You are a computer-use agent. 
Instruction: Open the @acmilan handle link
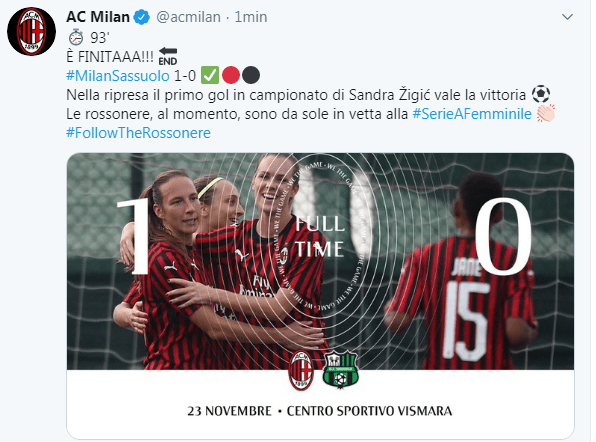tap(188, 17)
